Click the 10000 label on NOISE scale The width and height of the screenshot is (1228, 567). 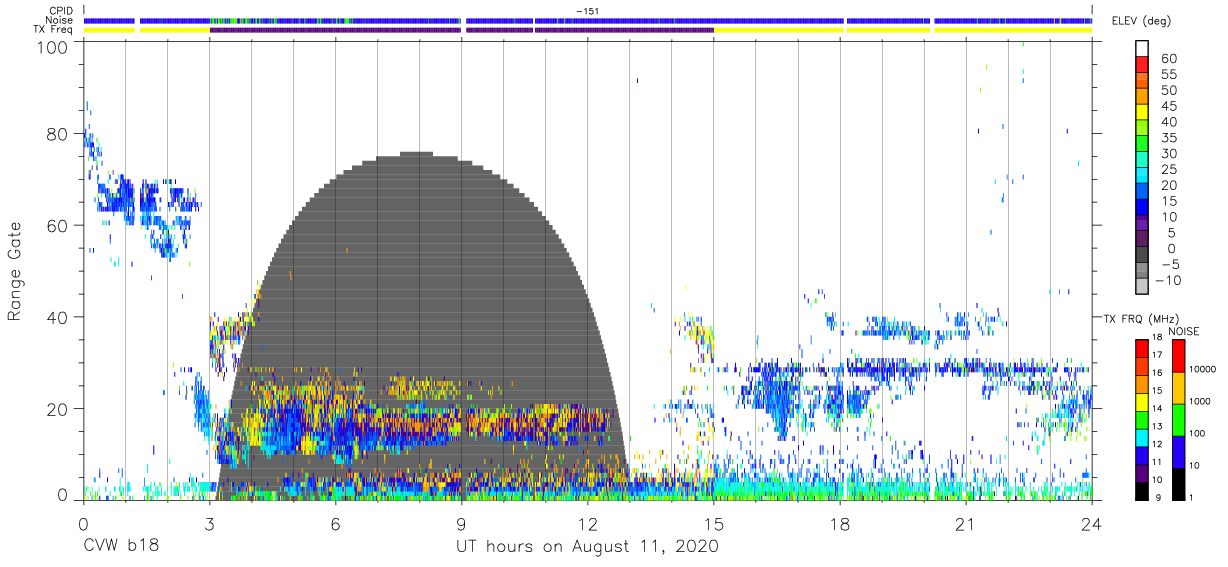click(x=1203, y=370)
